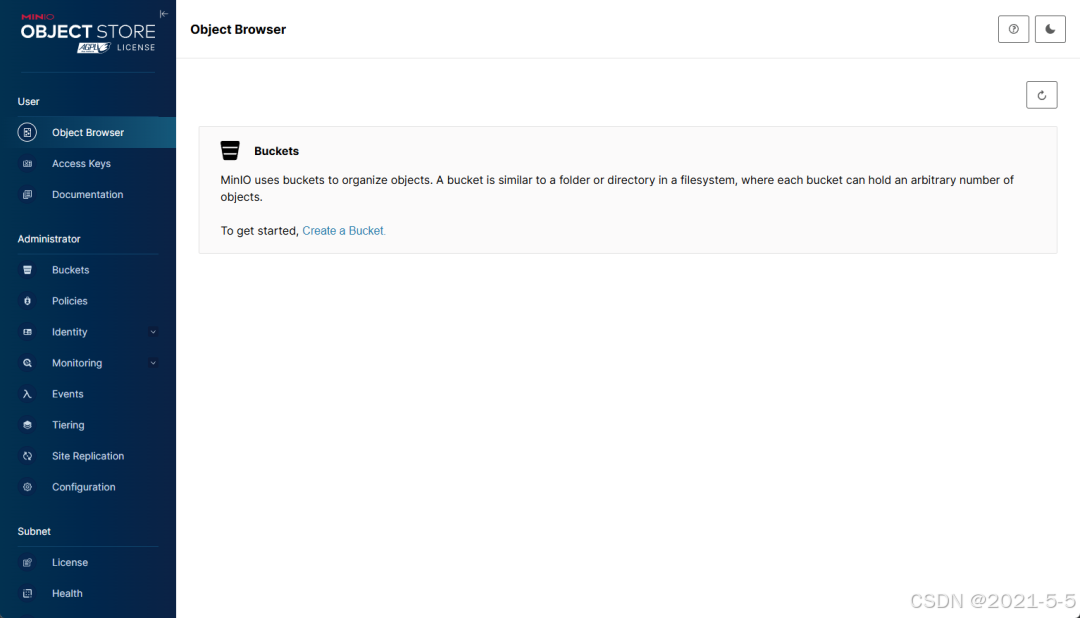Collapse the navigation sidebar
This screenshot has height=618, width=1080.
click(163, 13)
